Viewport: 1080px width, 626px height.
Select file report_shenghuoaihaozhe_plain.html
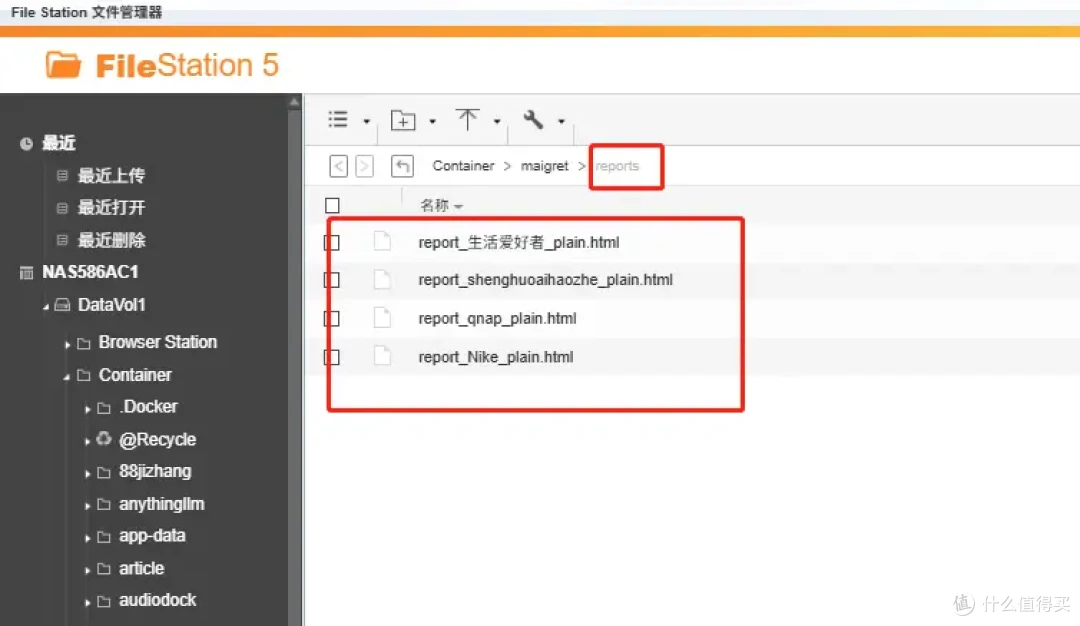[546, 280]
